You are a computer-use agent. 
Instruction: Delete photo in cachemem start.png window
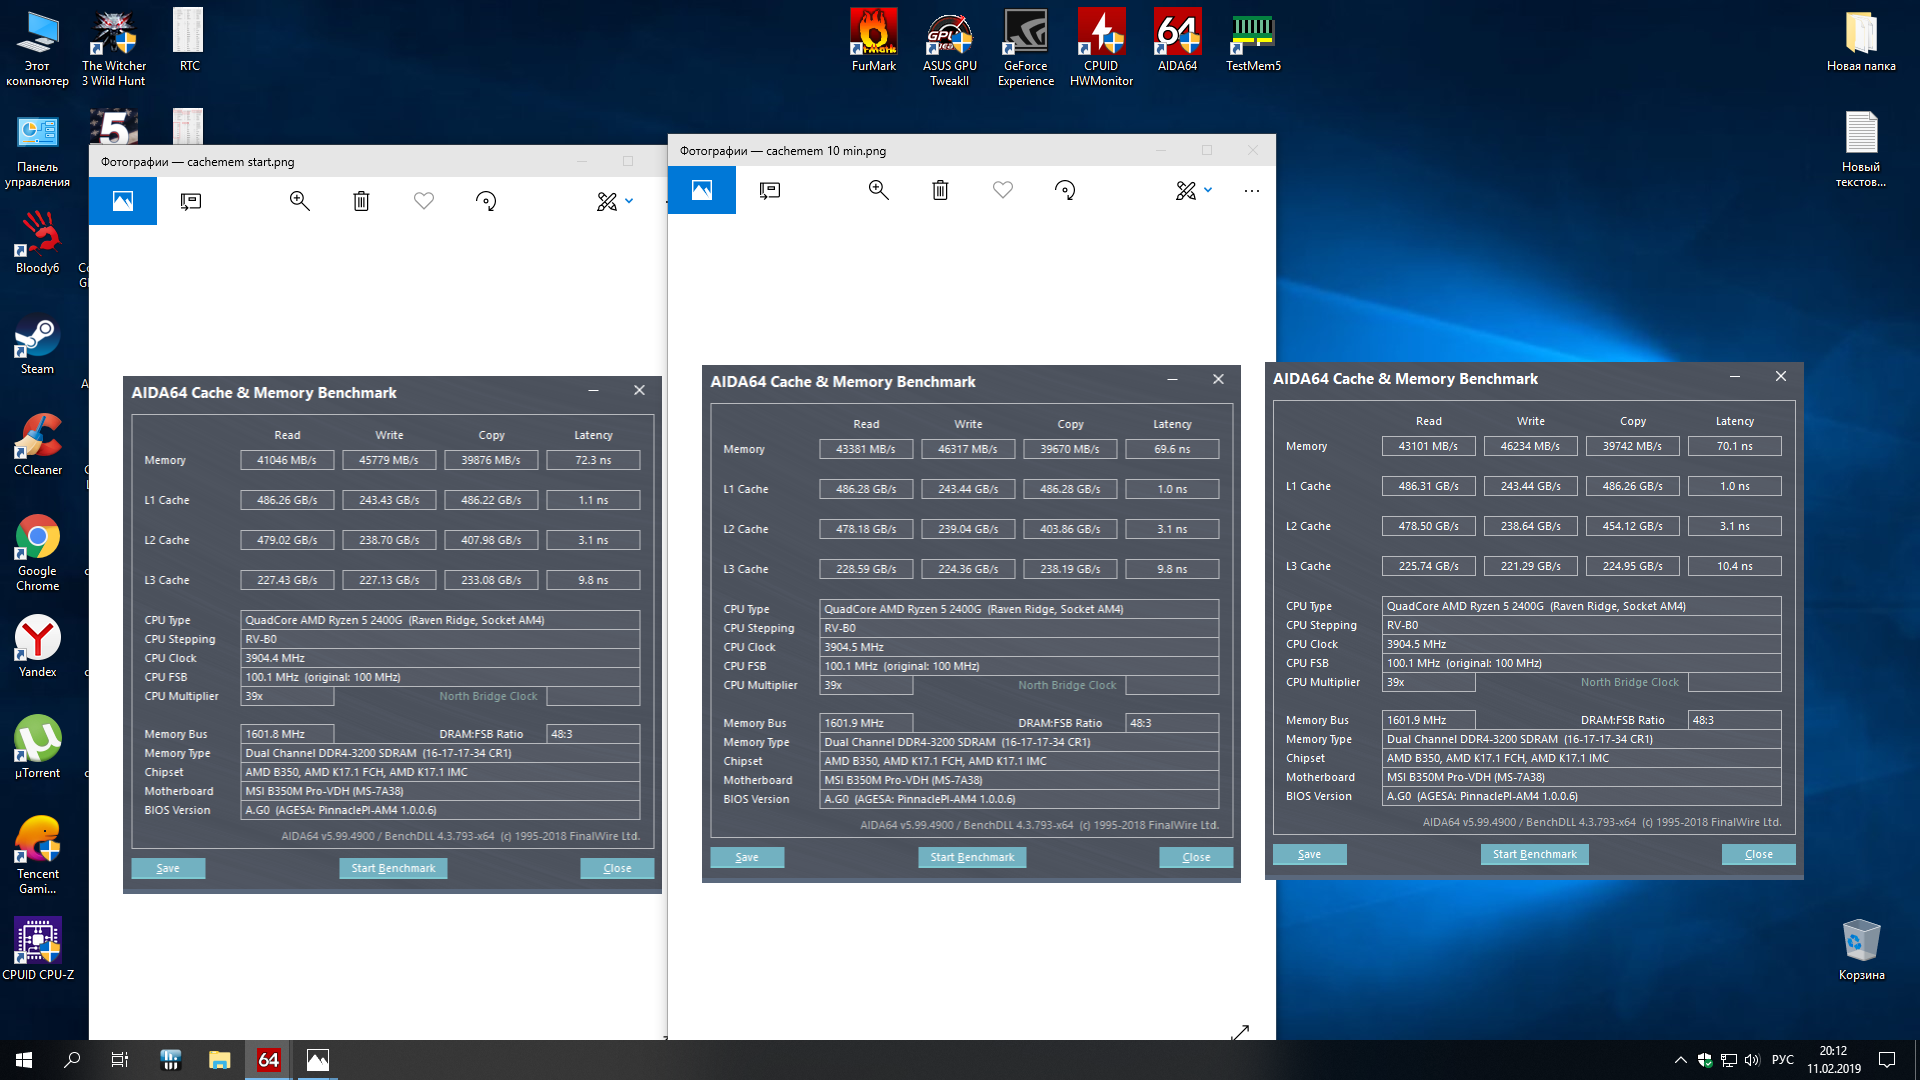361,201
